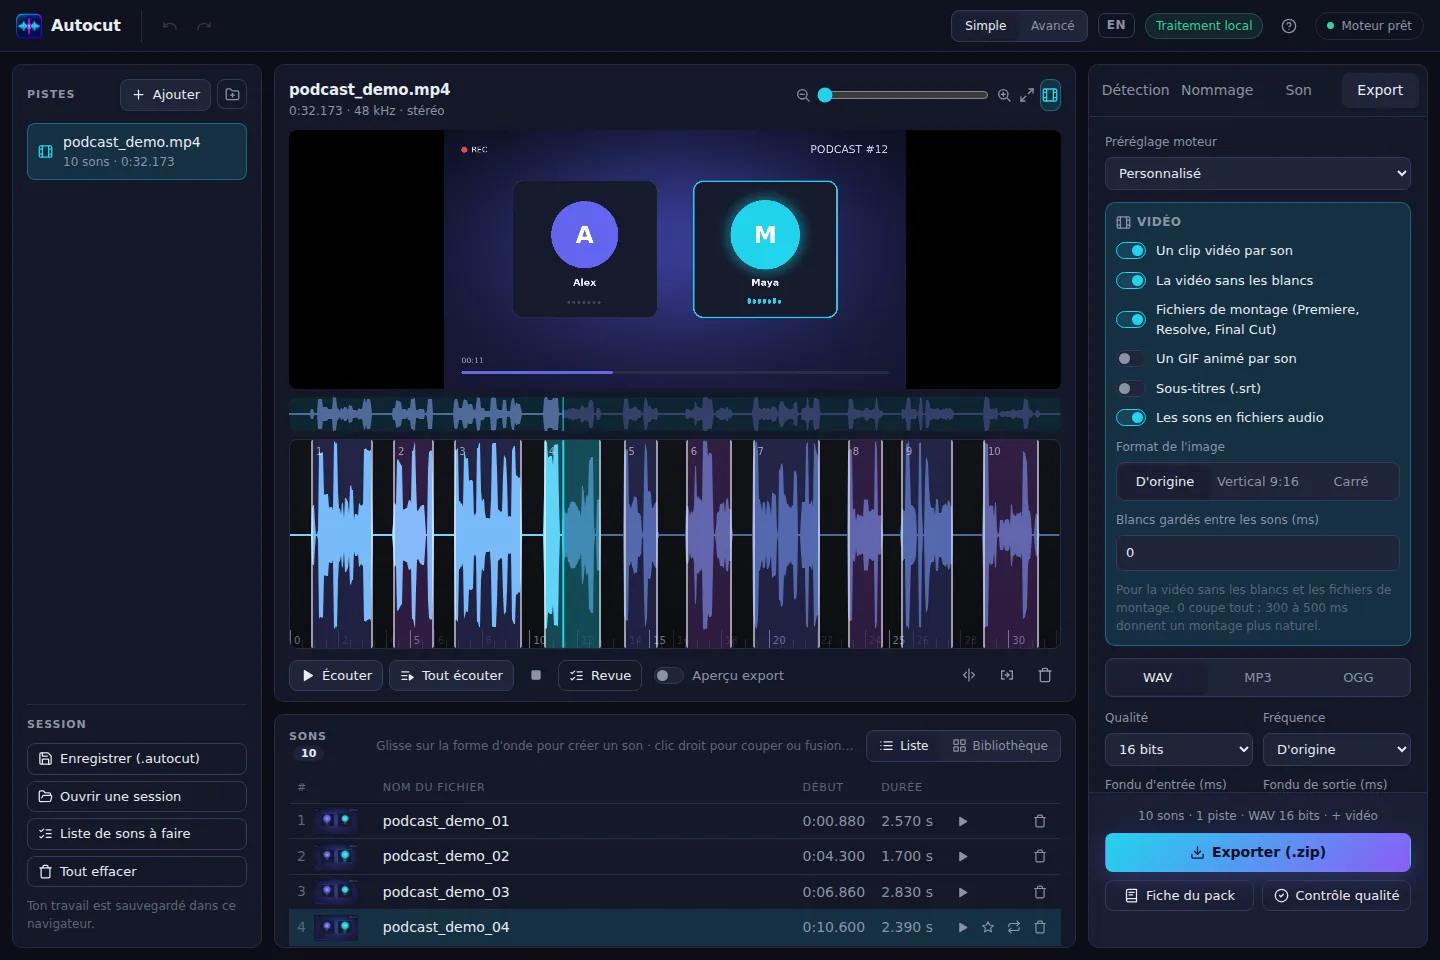Click the split icon under the waveform
The height and width of the screenshot is (960, 1440).
[969, 675]
